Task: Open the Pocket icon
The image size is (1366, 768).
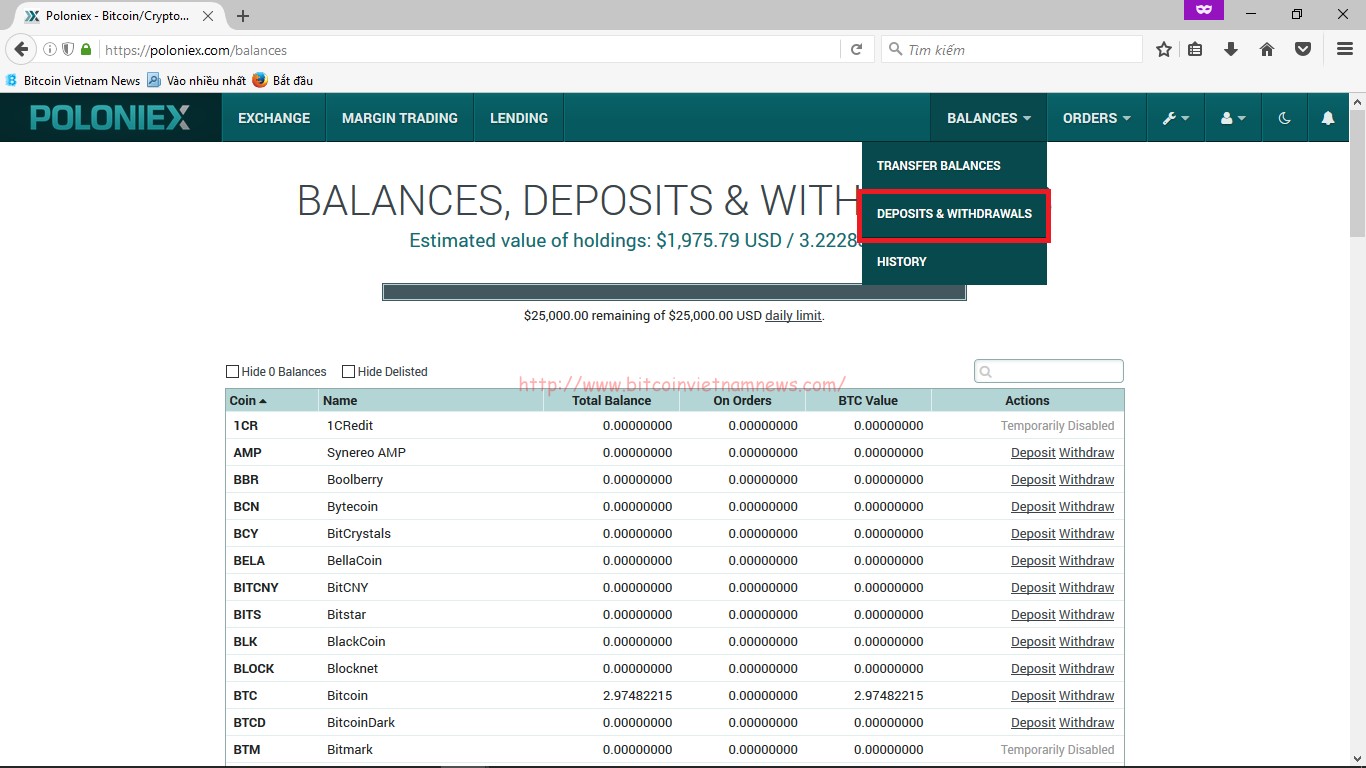Action: (1303, 49)
